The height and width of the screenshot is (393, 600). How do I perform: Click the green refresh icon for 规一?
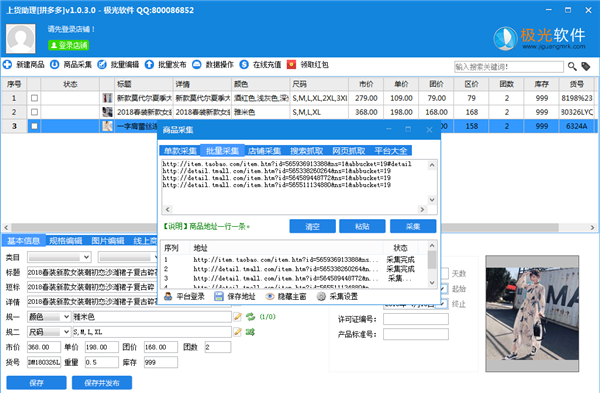pos(250,316)
